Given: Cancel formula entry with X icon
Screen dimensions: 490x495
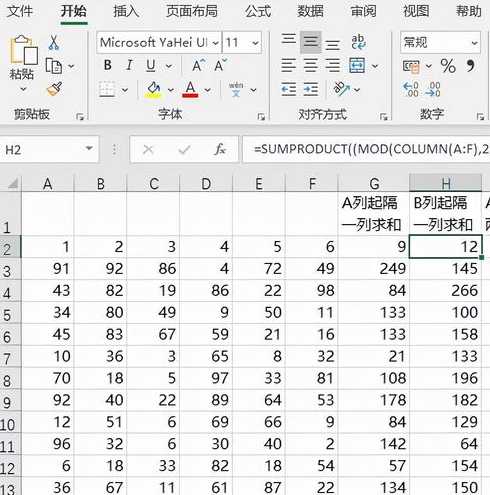Looking at the screenshot, I should pos(148,150).
